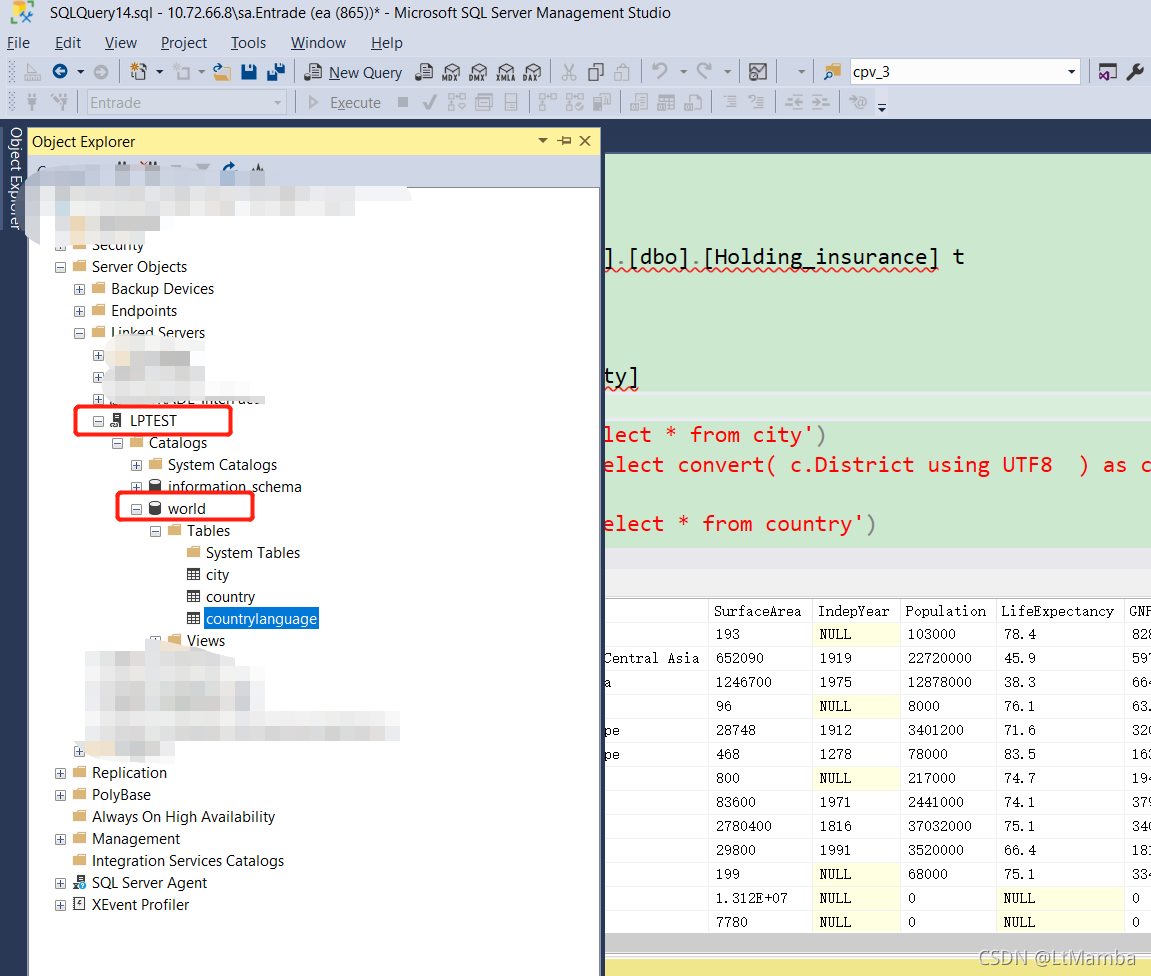This screenshot has width=1151, height=976.
Task: Open the Properties wrench icon
Action: [x=1135, y=72]
